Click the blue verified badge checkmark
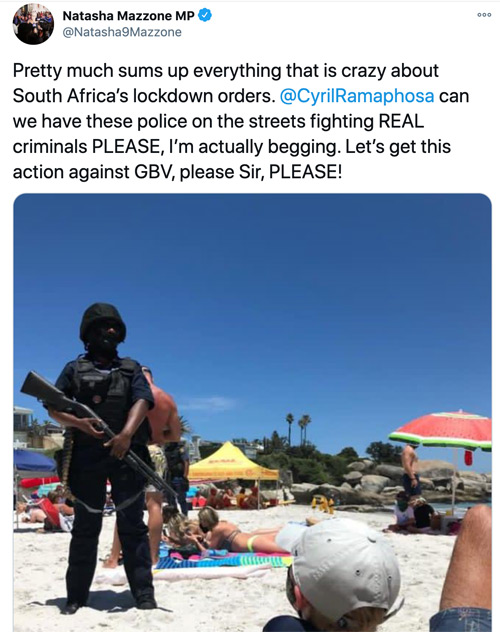 click(x=206, y=15)
